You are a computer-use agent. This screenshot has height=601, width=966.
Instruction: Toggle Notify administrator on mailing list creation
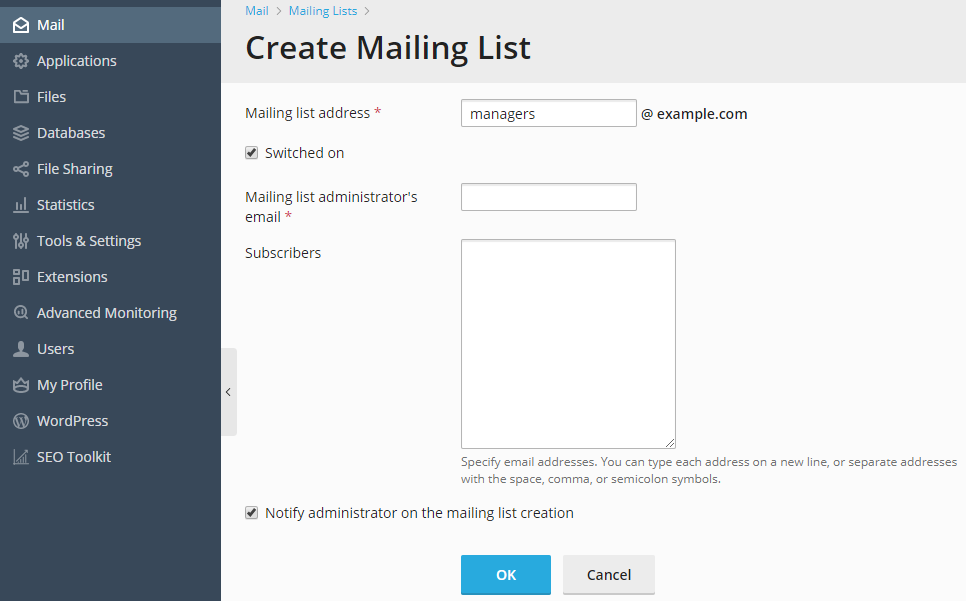(252, 513)
